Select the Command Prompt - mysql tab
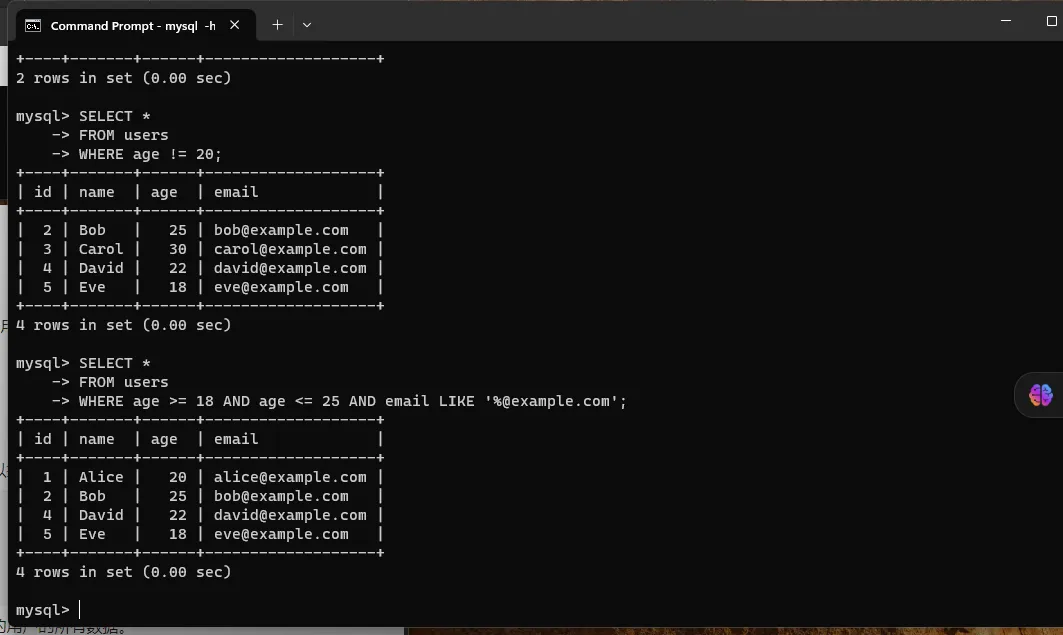This screenshot has width=1063, height=635. pos(132,25)
